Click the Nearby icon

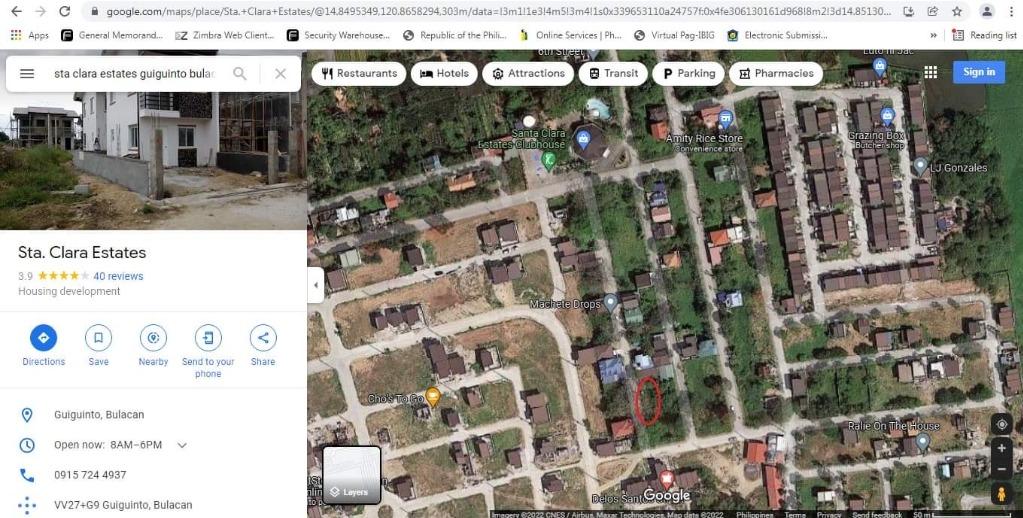pos(153,337)
